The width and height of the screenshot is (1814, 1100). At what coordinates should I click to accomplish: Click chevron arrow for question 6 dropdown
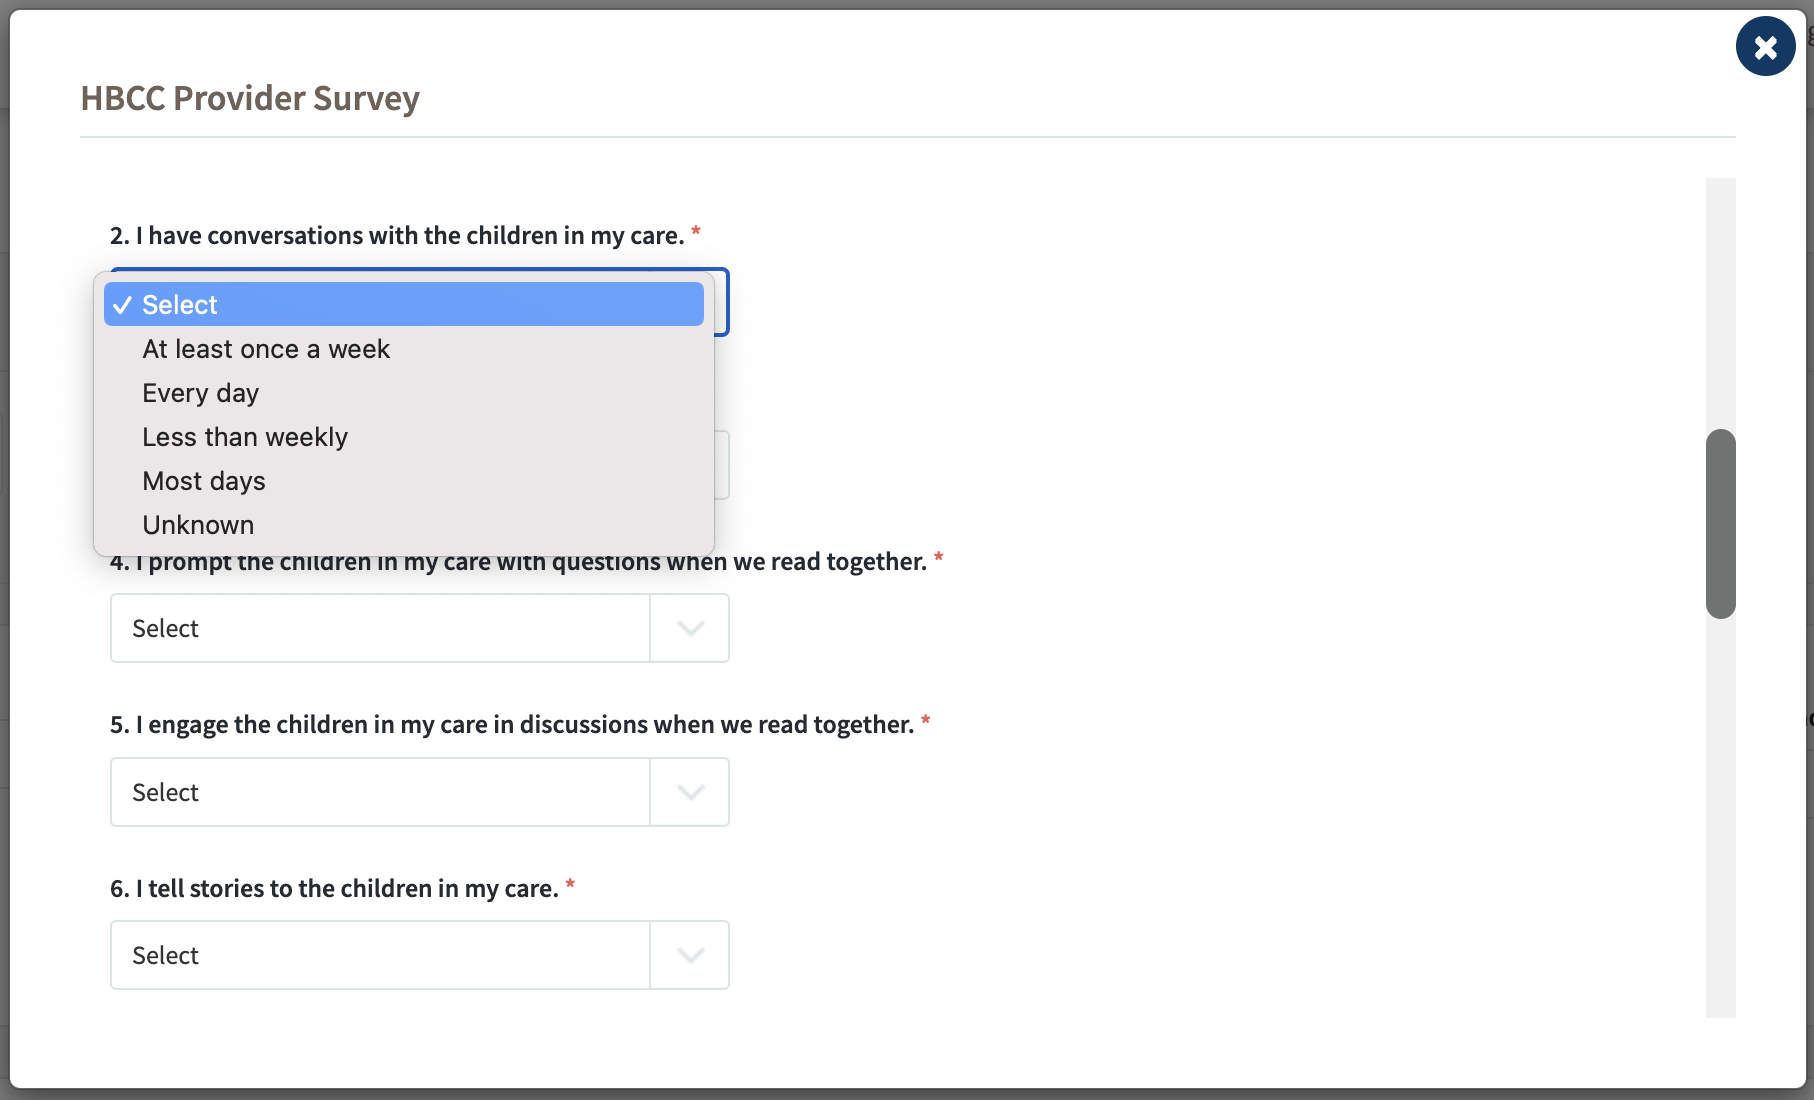691,955
